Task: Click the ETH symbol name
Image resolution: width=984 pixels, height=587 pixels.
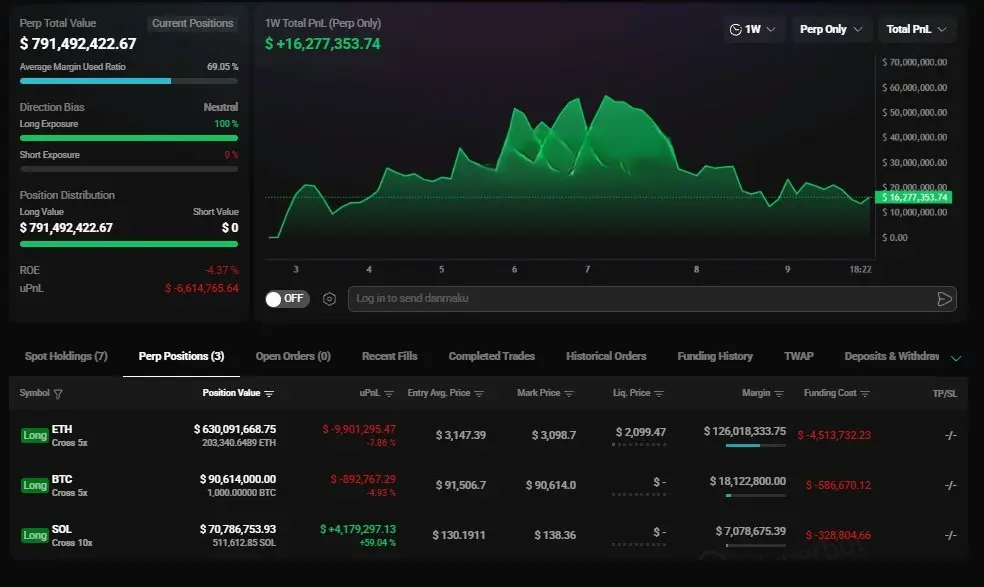Action: [x=62, y=429]
